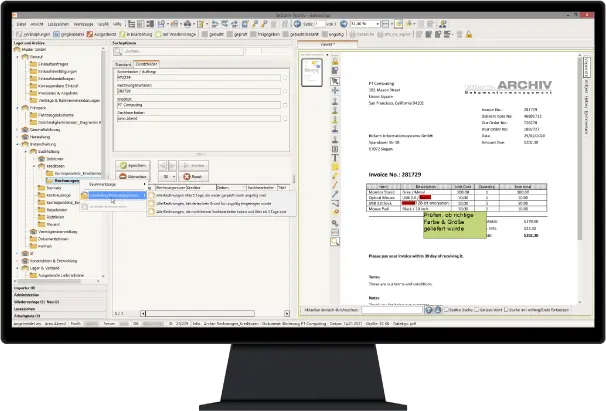Click the previous result arrow button
The width and height of the screenshot is (606, 411).
pyautogui.click(x=162, y=165)
